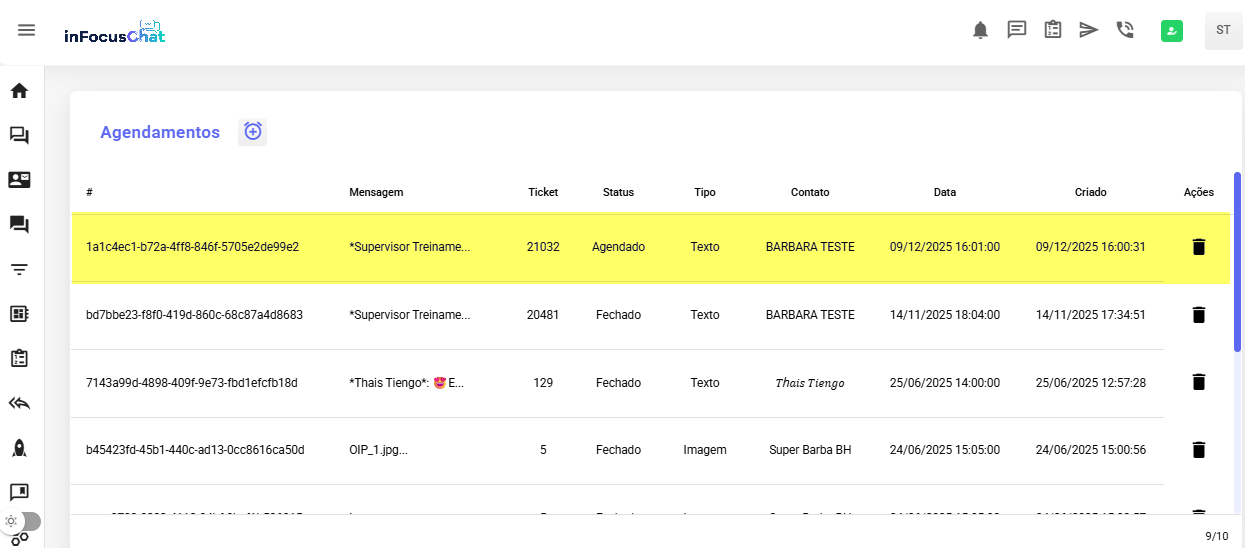
Task: Open the hamburger navigation menu
Action: pos(27,30)
